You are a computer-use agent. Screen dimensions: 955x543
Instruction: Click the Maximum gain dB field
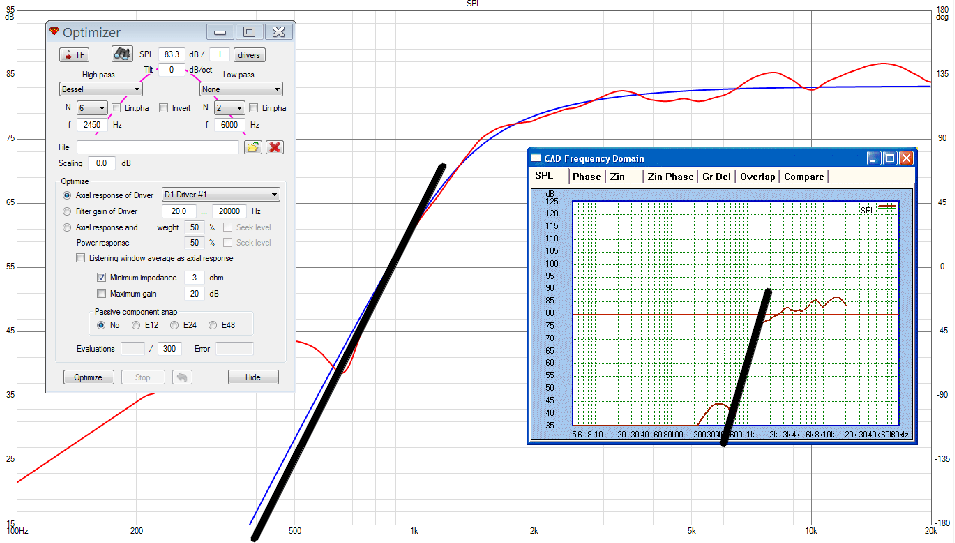pyautogui.click(x=194, y=294)
